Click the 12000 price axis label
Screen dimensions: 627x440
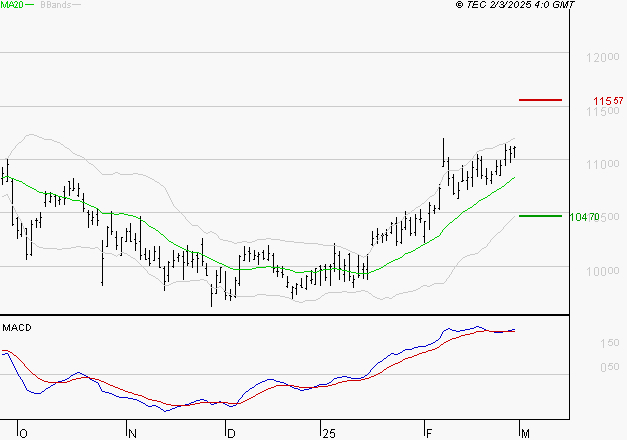click(x=603, y=58)
